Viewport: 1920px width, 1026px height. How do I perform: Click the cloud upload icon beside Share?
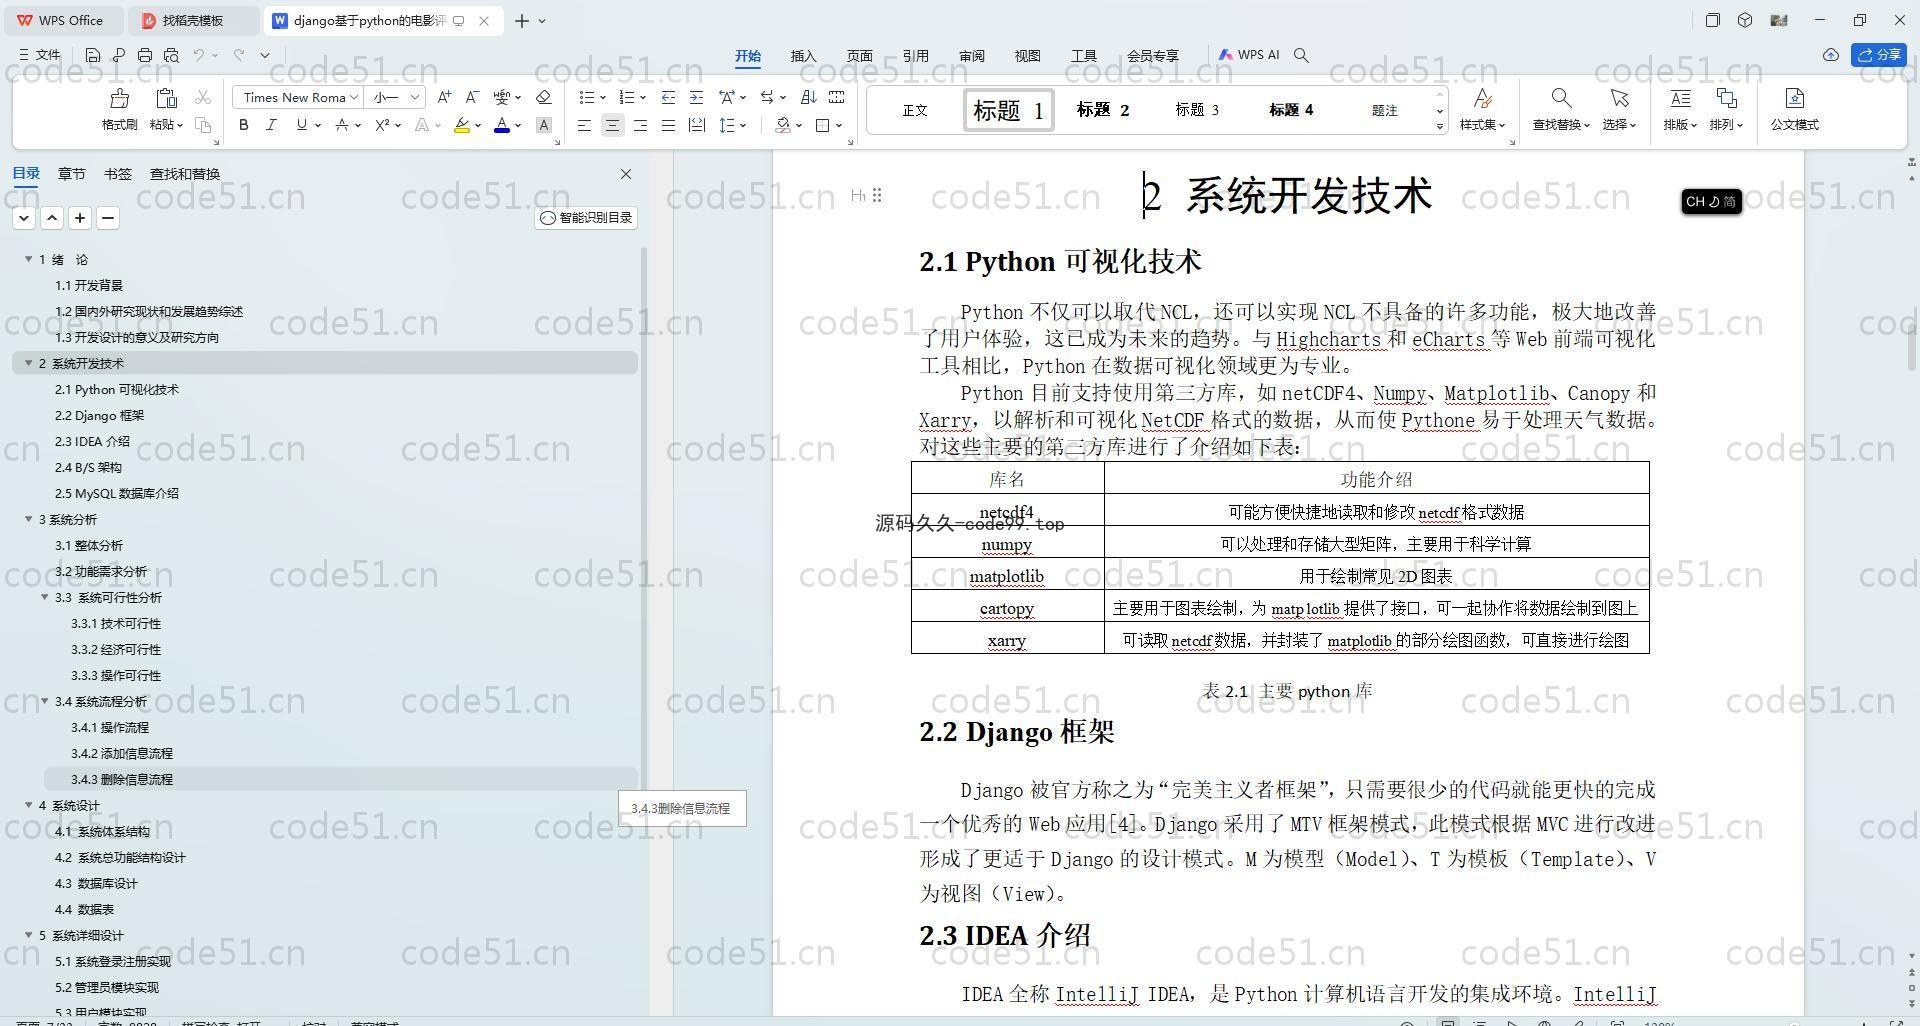[1831, 55]
